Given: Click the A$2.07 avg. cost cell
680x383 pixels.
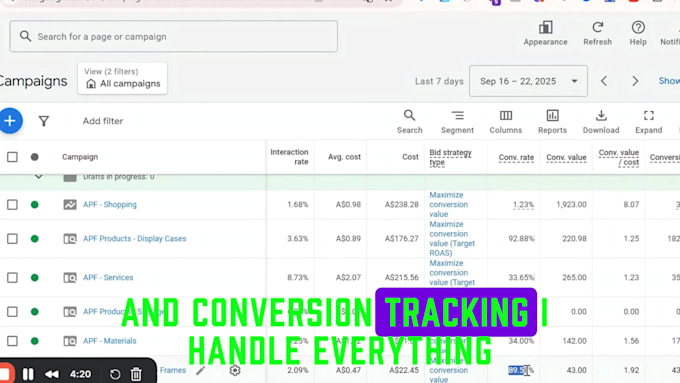Looking at the screenshot, I should (x=348, y=278).
